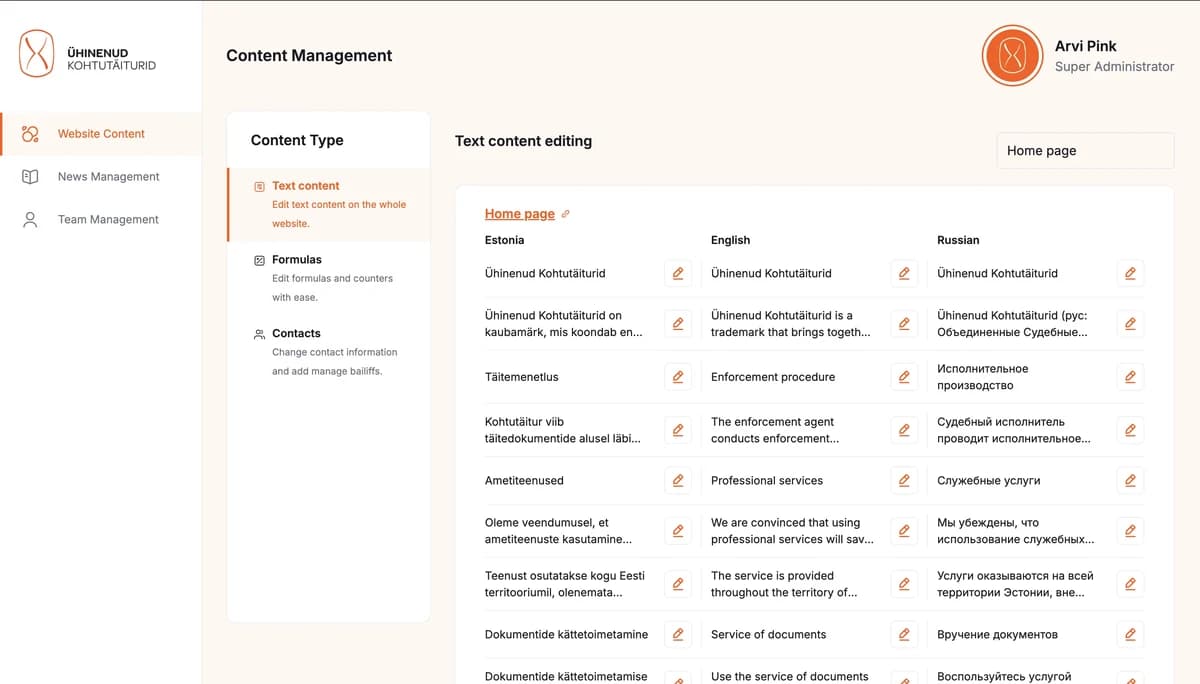1200x684 pixels.
Task: Edit the 'Professional services' entry
Action: pyautogui.click(x=904, y=480)
